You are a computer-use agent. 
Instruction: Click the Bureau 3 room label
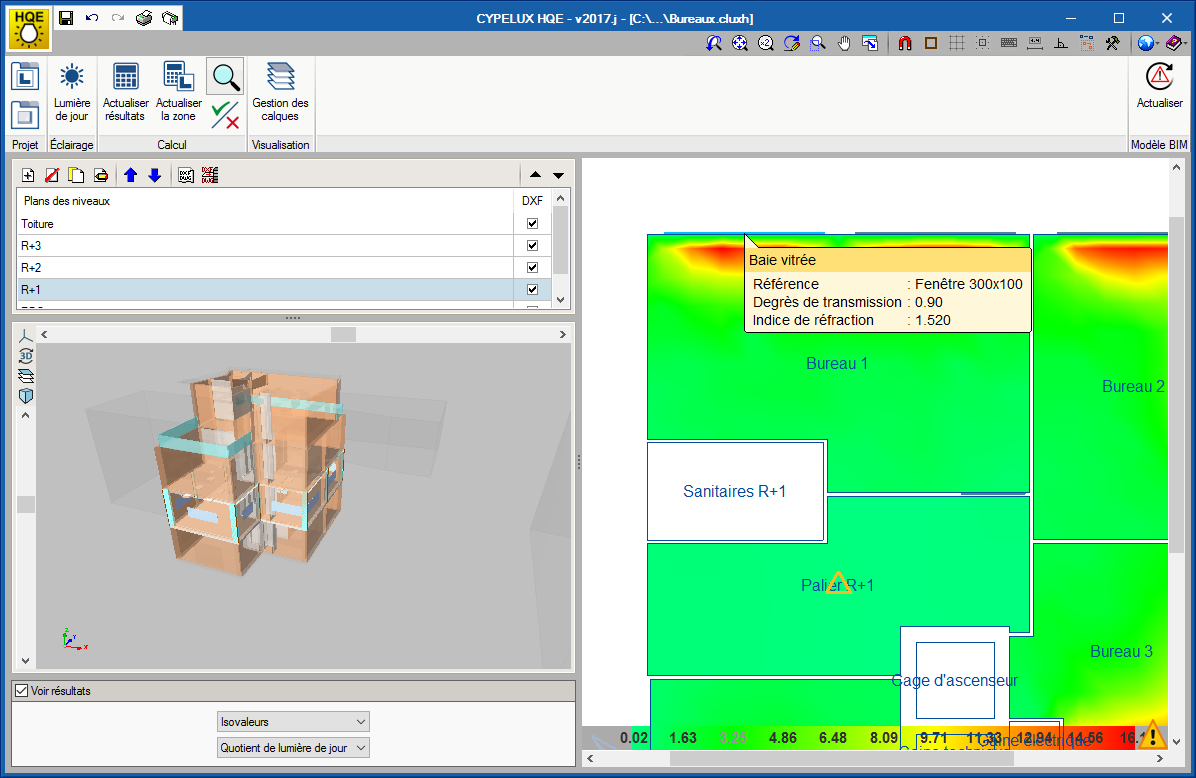(1121, 651)
